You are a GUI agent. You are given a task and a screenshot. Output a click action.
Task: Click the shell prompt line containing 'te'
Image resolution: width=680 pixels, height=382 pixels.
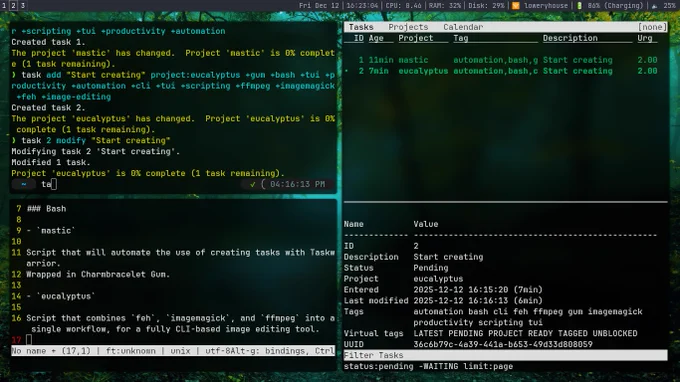pos(173,184)
